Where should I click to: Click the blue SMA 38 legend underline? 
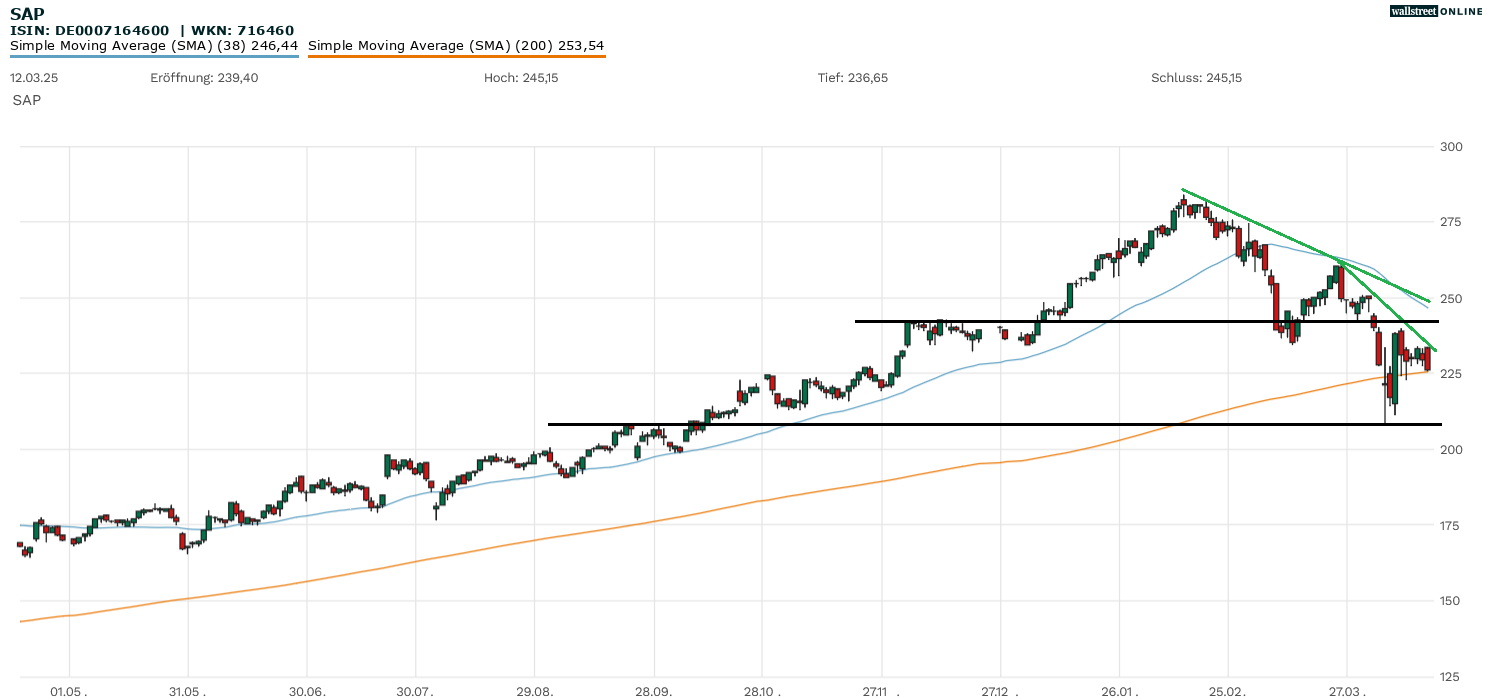pos(154,56)
